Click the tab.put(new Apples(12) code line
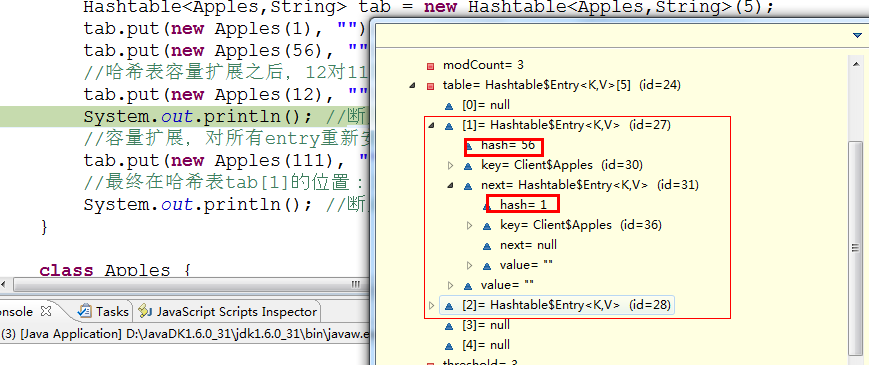This screenshot has width=869, height=365. point(226,95)
